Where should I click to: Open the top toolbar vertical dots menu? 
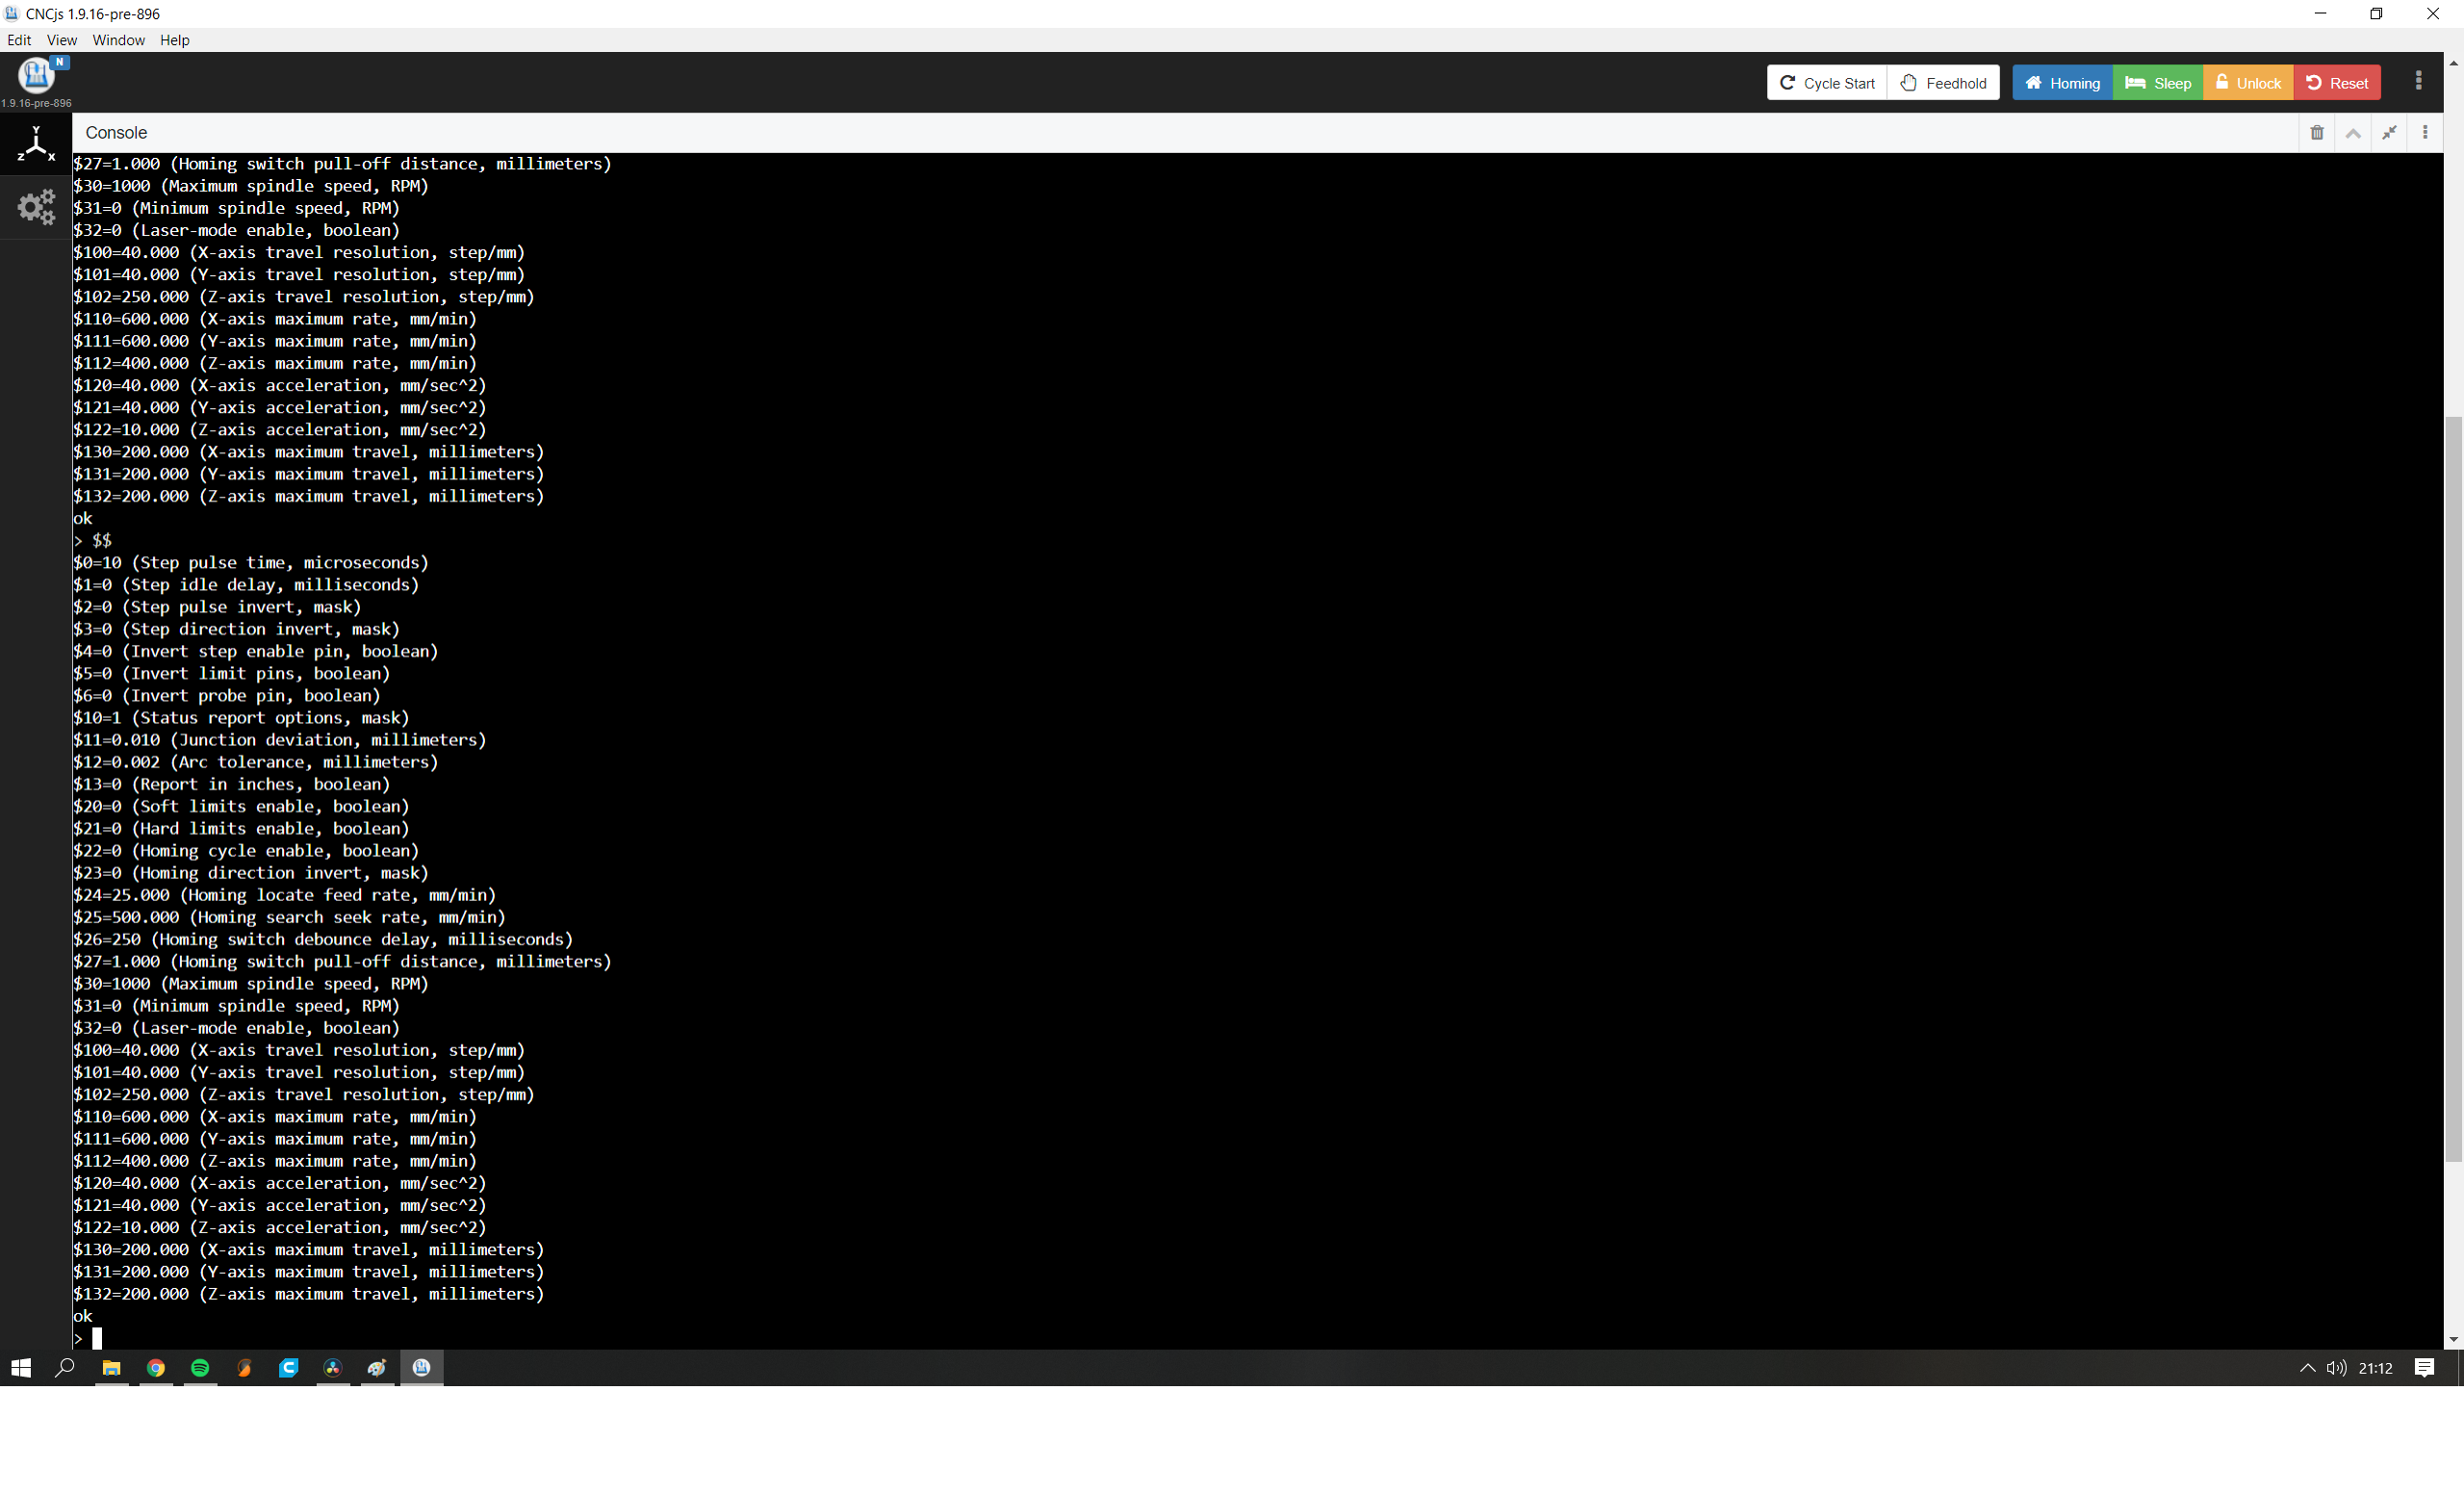click(2418, 81)
